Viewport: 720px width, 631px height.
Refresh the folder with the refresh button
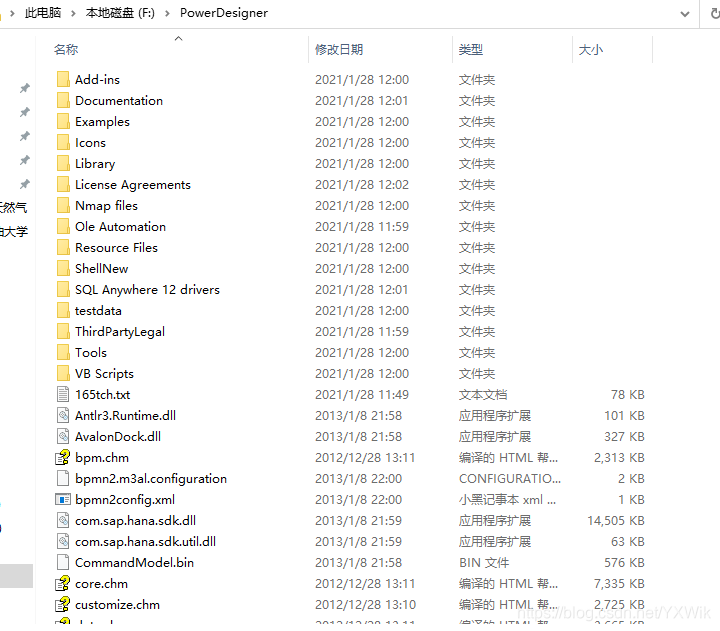[714, 14]
